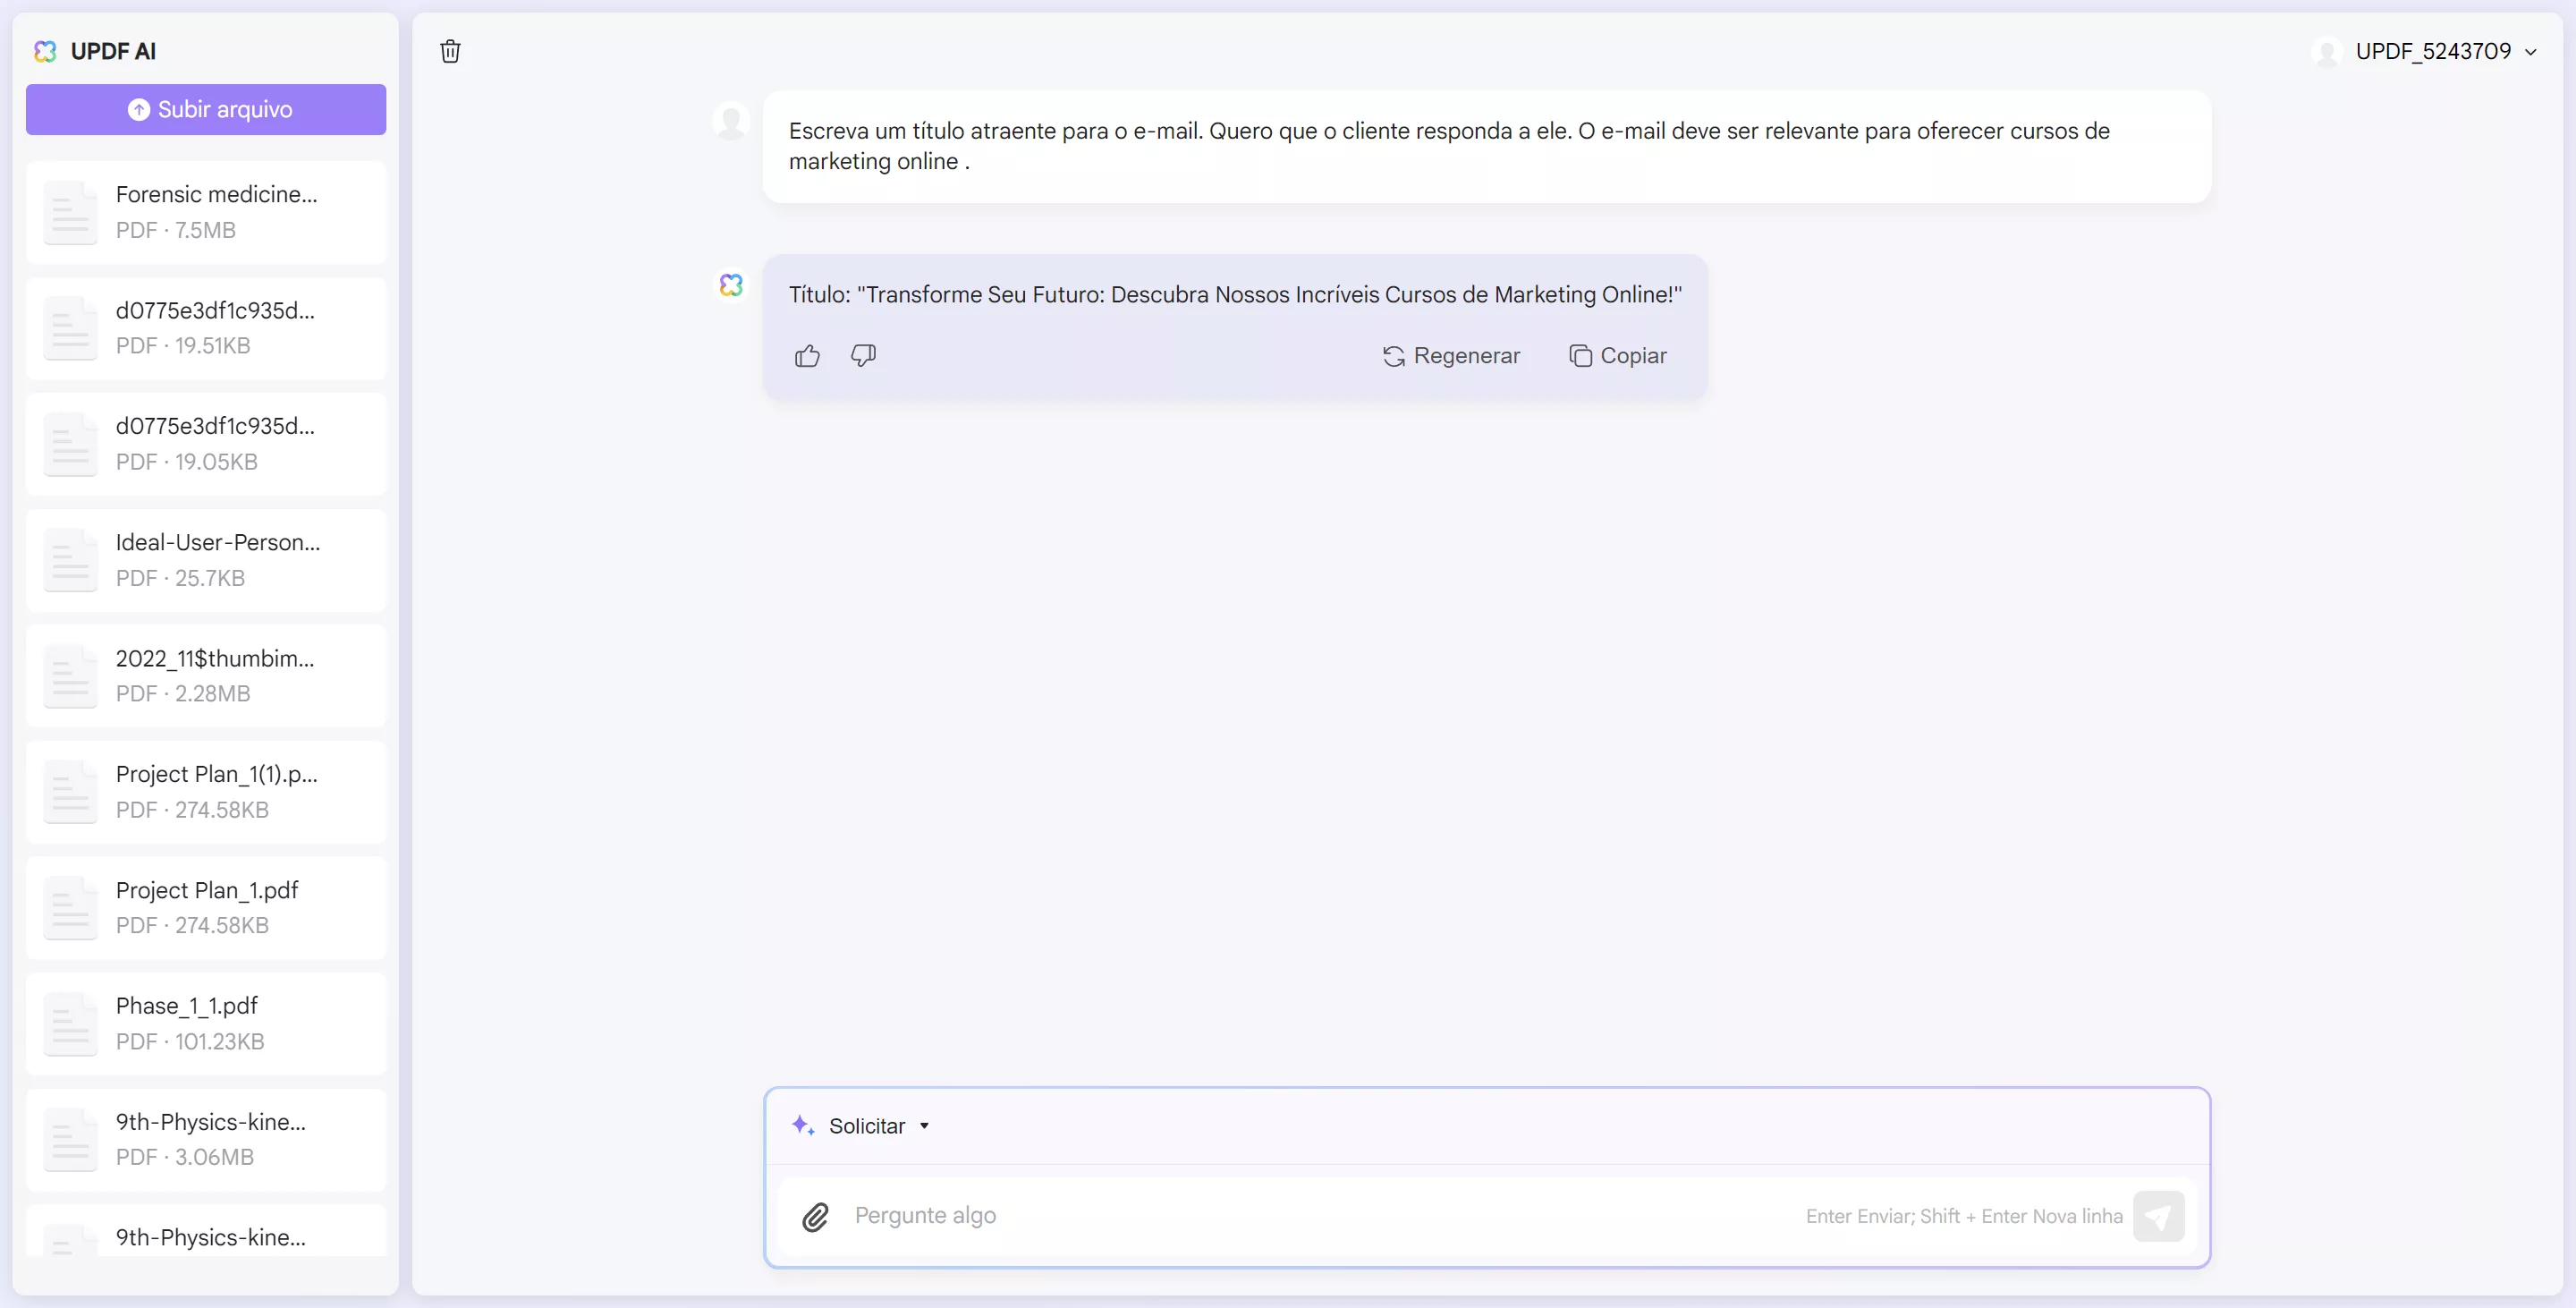Image resolution: width=2576 pixels, height=1308 pixels.
Task: Send the message using the send icon
Action: point(2160,1216)
